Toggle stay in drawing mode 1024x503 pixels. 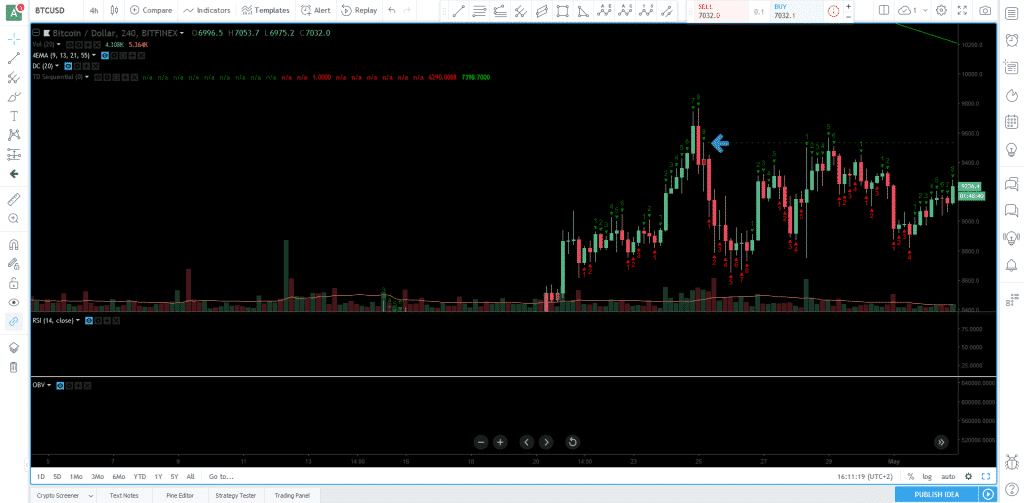(14, 264)
